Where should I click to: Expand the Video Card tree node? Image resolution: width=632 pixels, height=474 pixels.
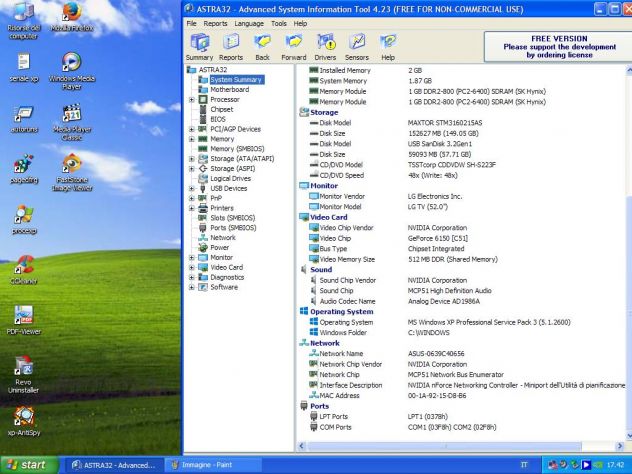coord(192,267)
